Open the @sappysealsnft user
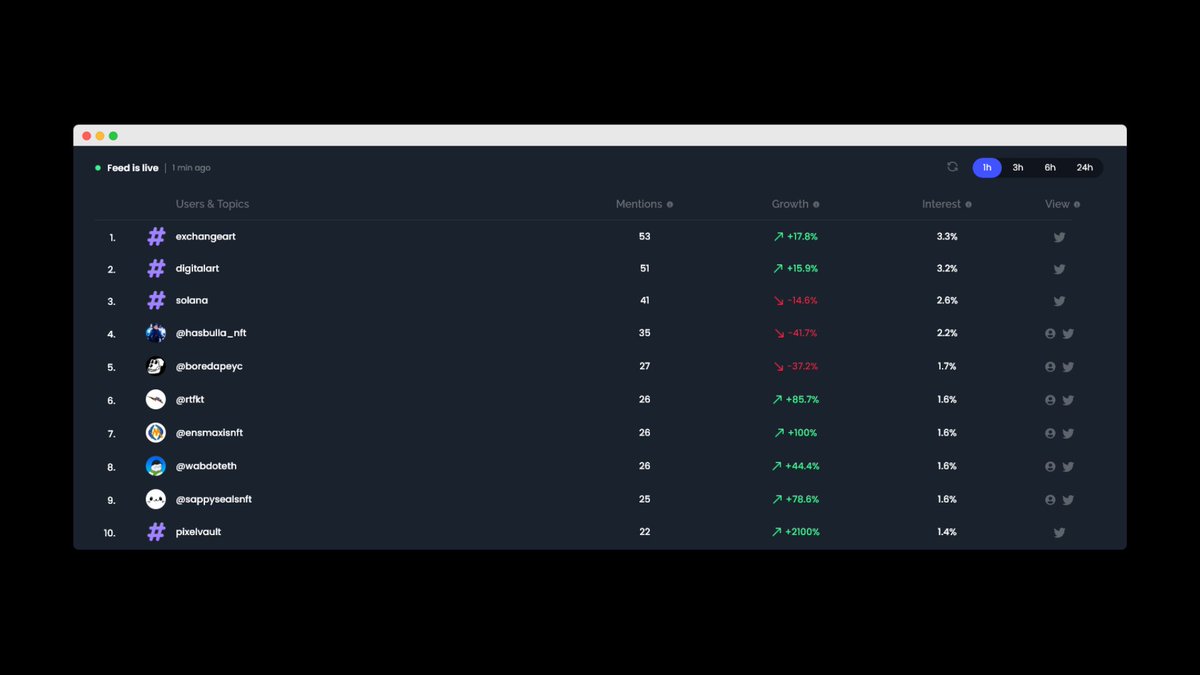The image size is (1200, 675). coord(214,499)
